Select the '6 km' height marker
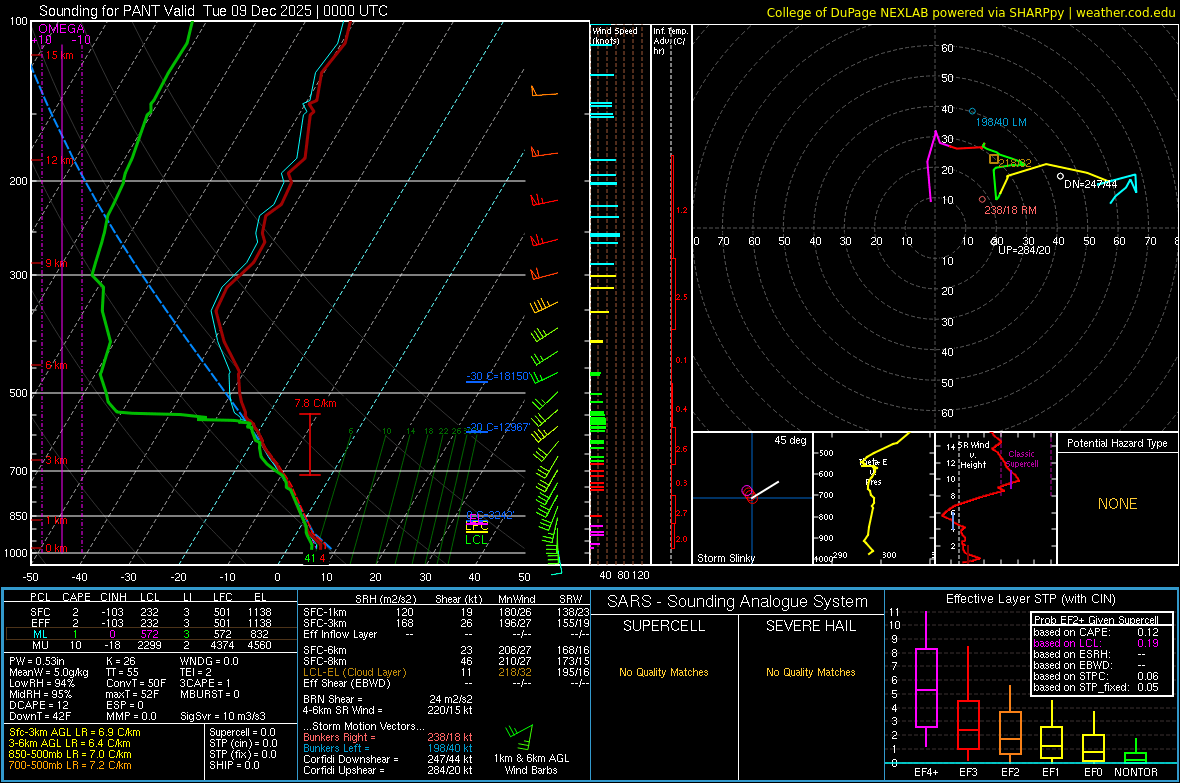Screen dimensions: 1180x783 pos(56,365)
